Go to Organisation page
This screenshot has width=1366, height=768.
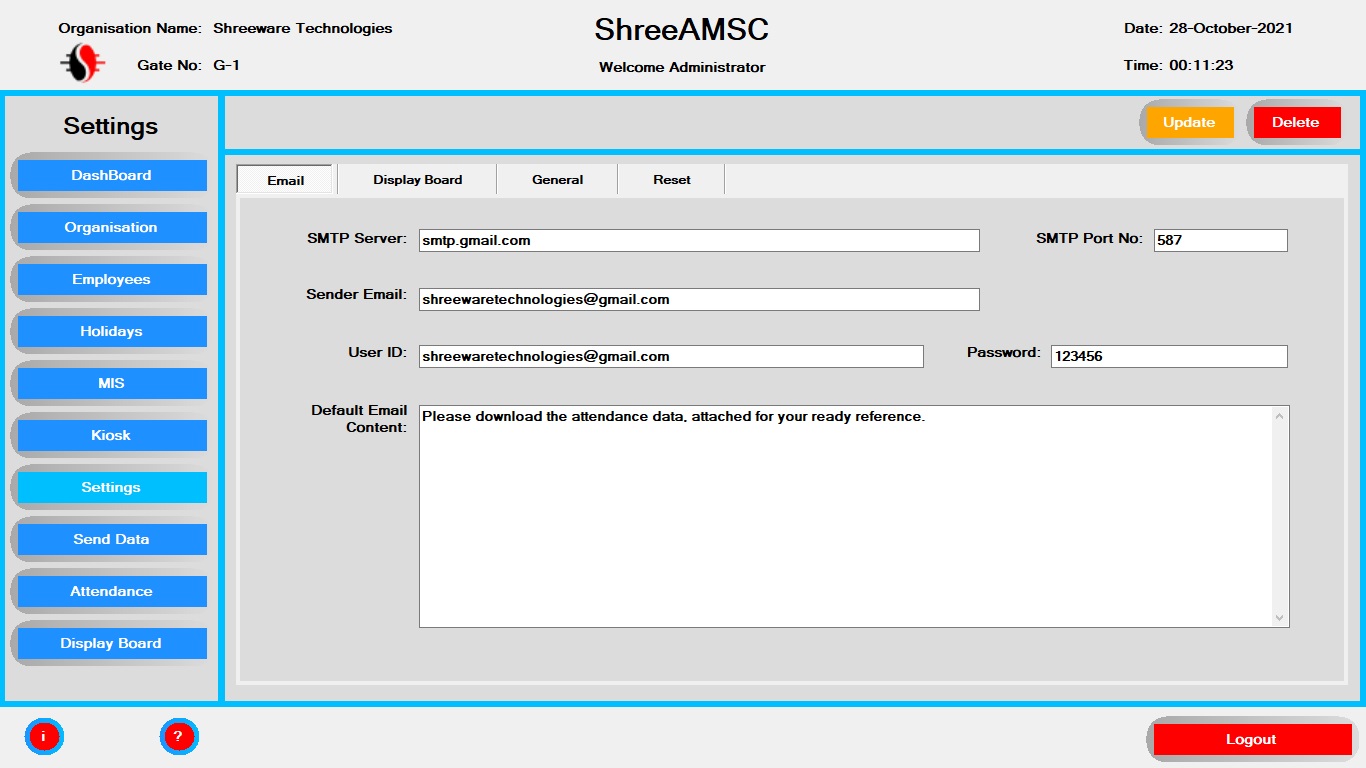[x=111, y=227]
